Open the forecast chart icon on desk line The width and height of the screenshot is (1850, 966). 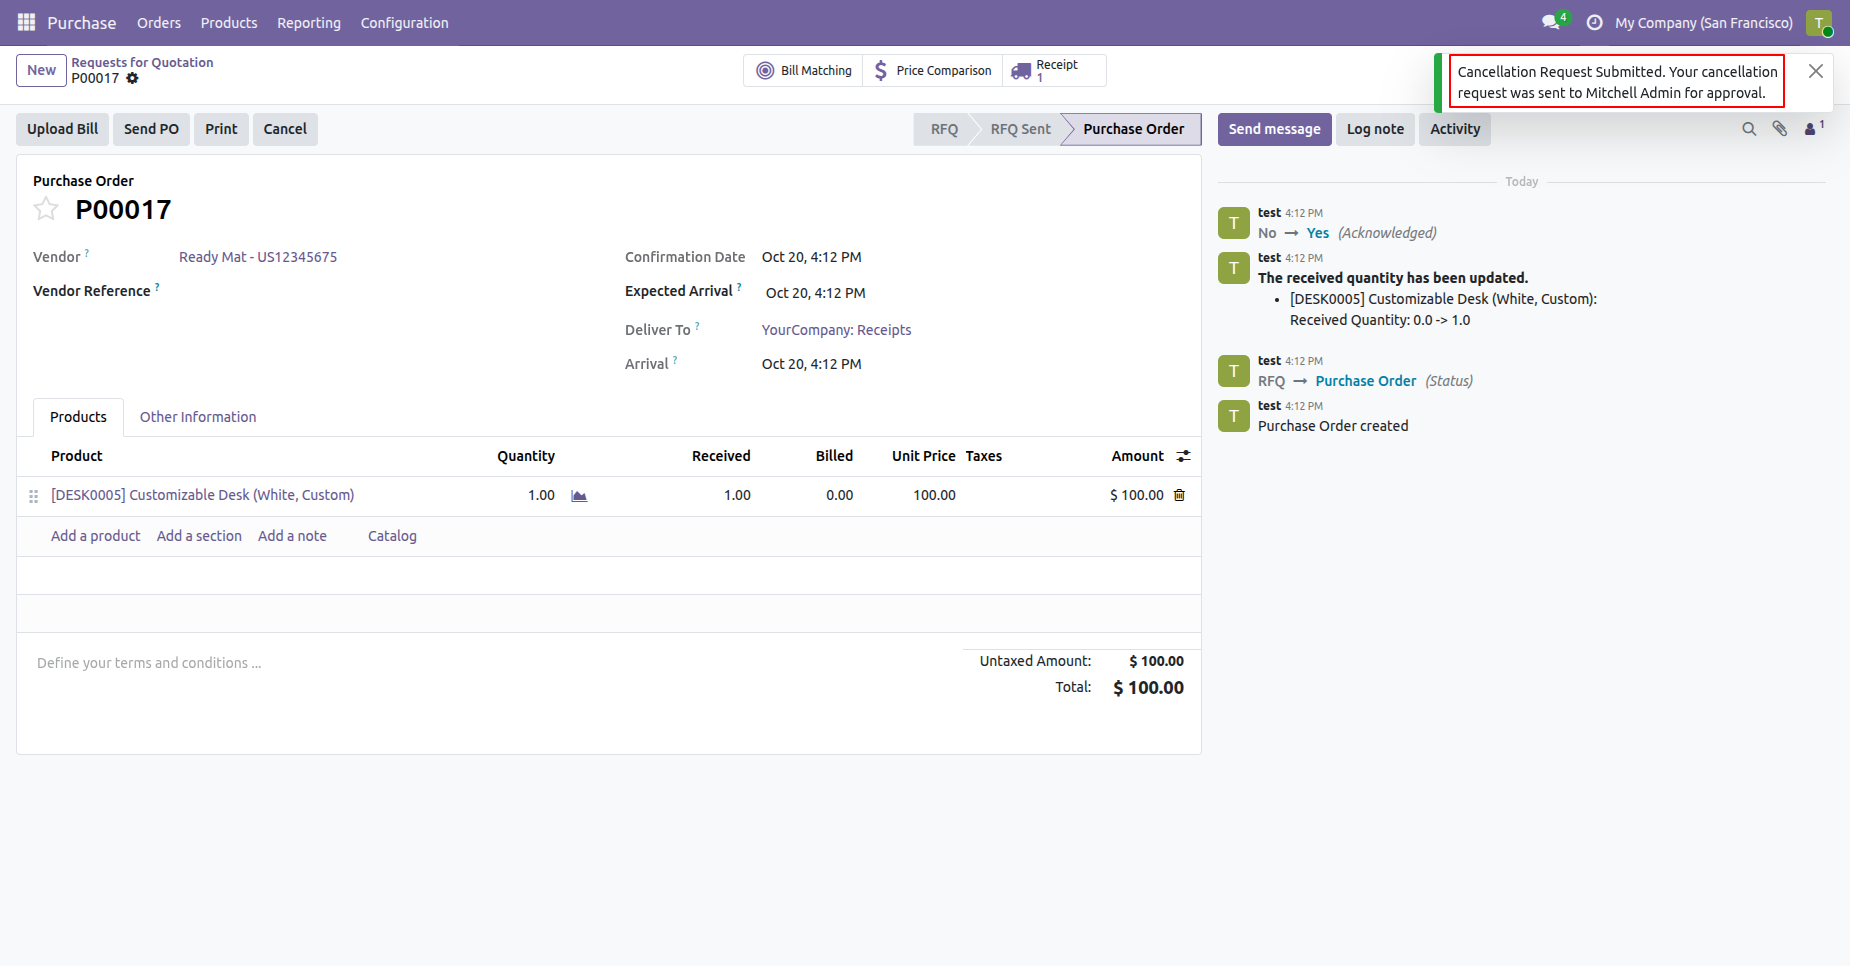579,496
